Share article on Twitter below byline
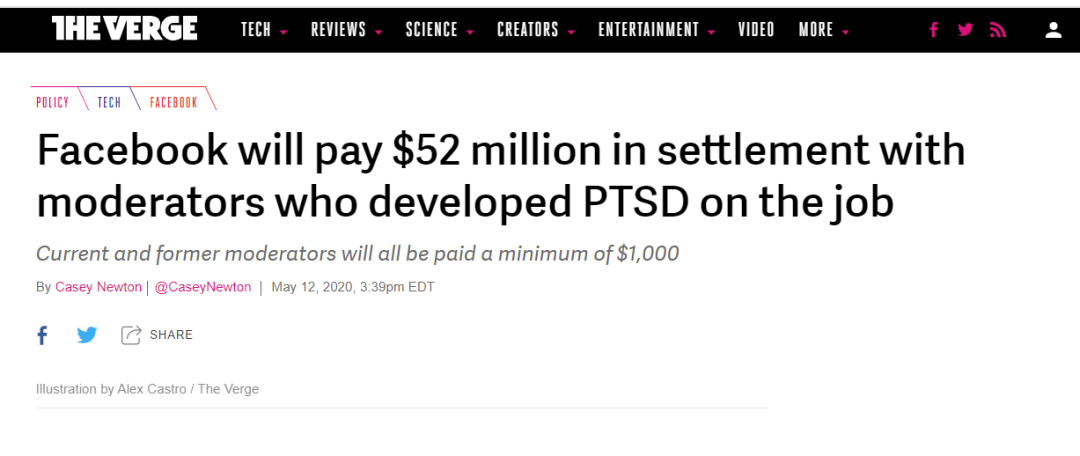The width and height of the screenshot is (1080, 456). [x=87, y=335]
